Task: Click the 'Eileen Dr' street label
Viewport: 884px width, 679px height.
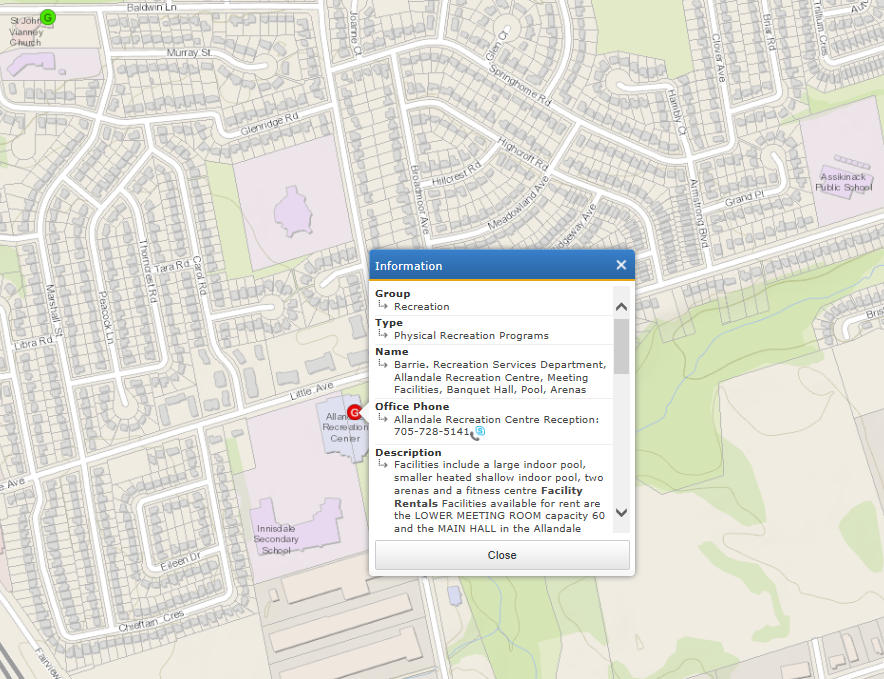Action: 180,562
